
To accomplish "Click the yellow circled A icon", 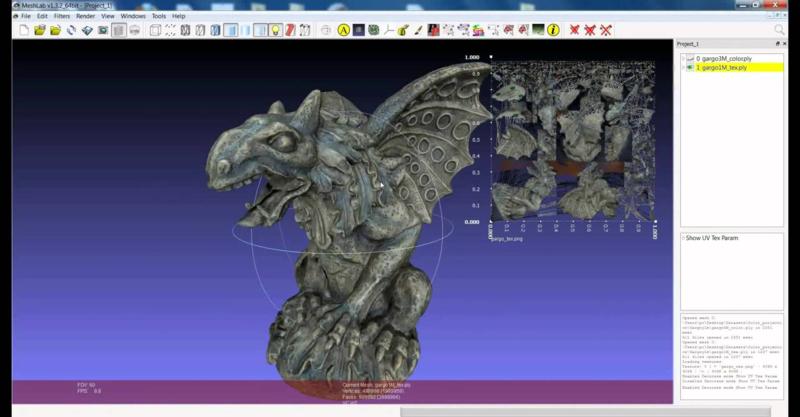I will point(344,30).
